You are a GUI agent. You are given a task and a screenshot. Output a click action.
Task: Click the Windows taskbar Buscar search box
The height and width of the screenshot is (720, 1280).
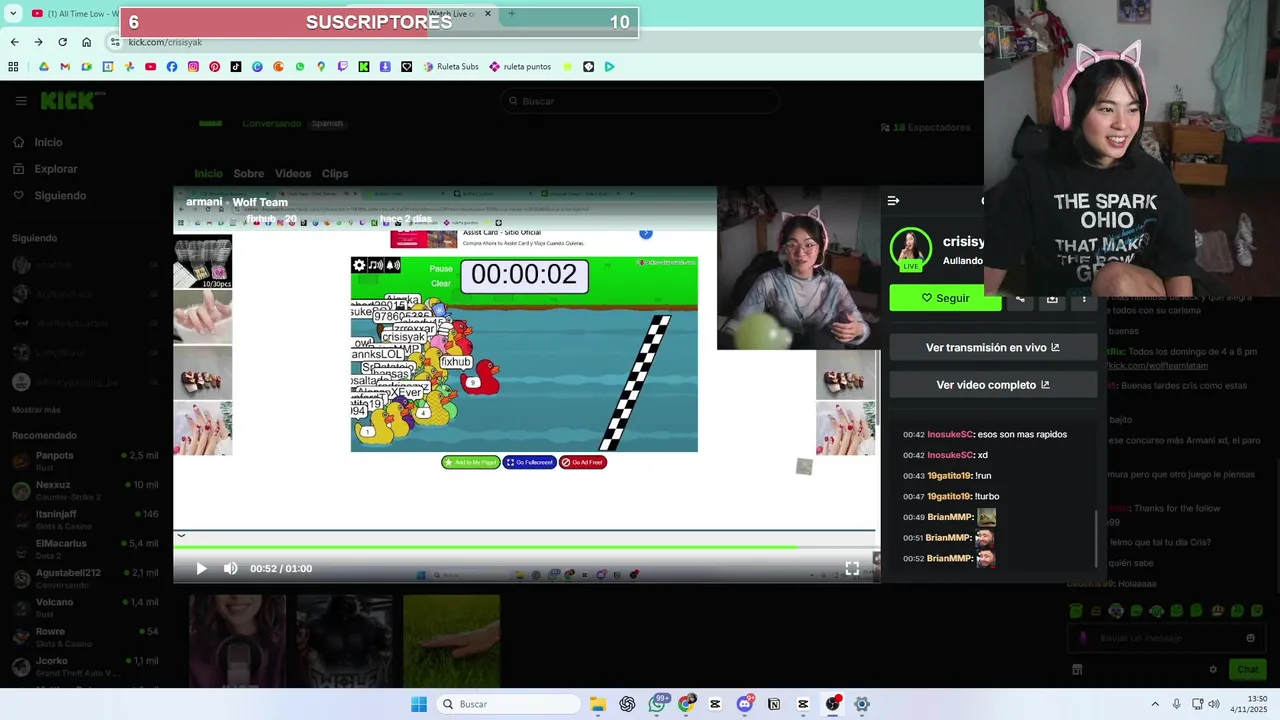(507, 704)
